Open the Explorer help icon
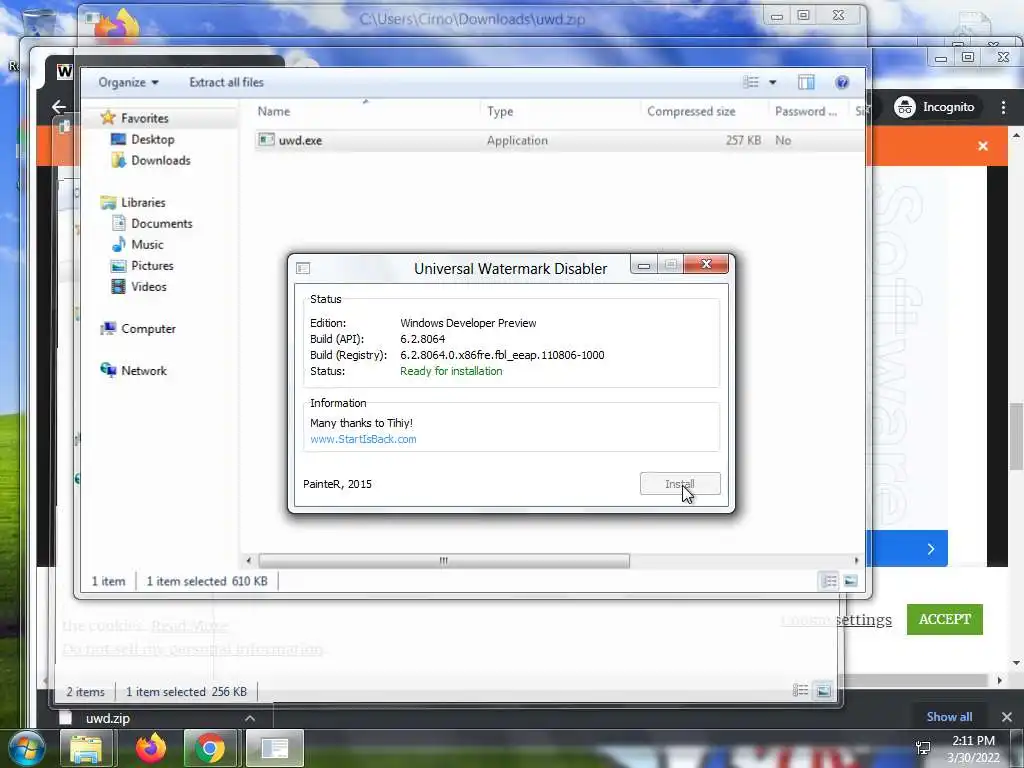This screenshot has width=1024, height=768. click(842, 82)
